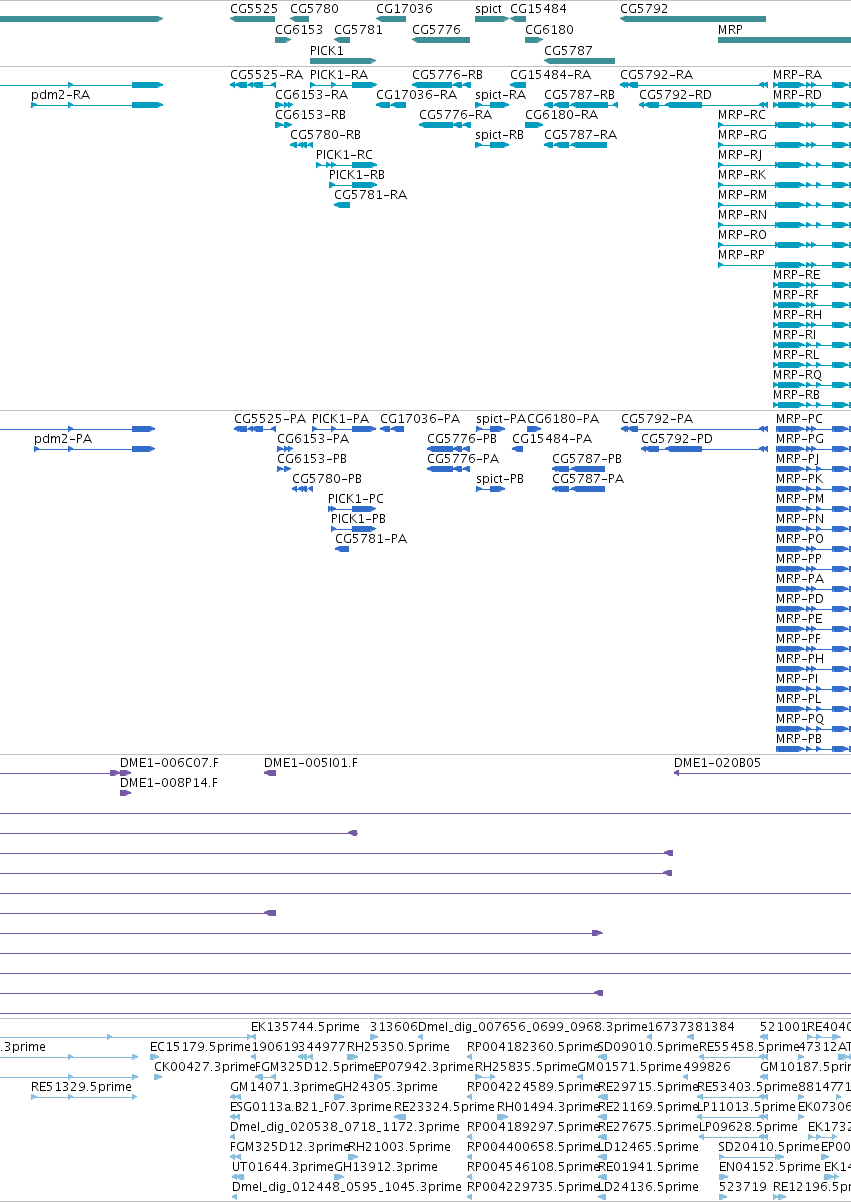Open protein MRP-PC

point(800,419)
